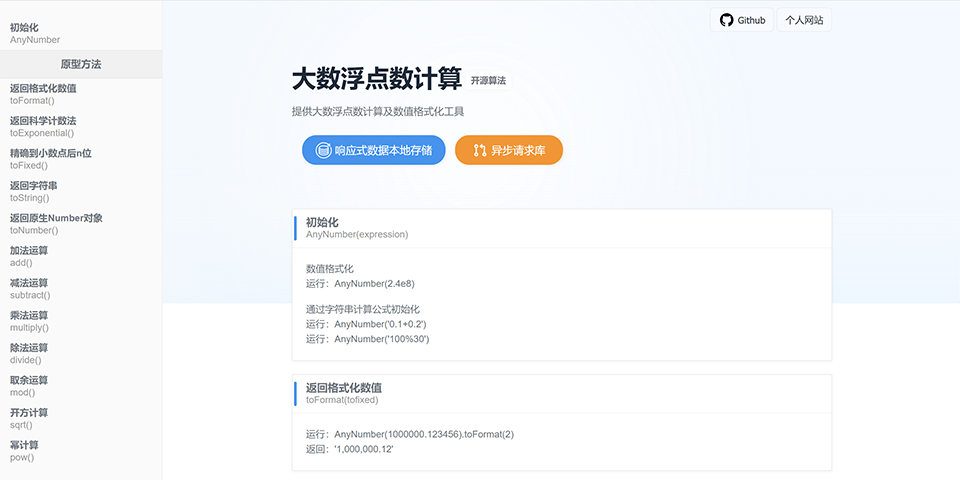Open 返回字符串 toString() in the sidebar
Screen dimensions: 960x480
[x=33, y=191]
